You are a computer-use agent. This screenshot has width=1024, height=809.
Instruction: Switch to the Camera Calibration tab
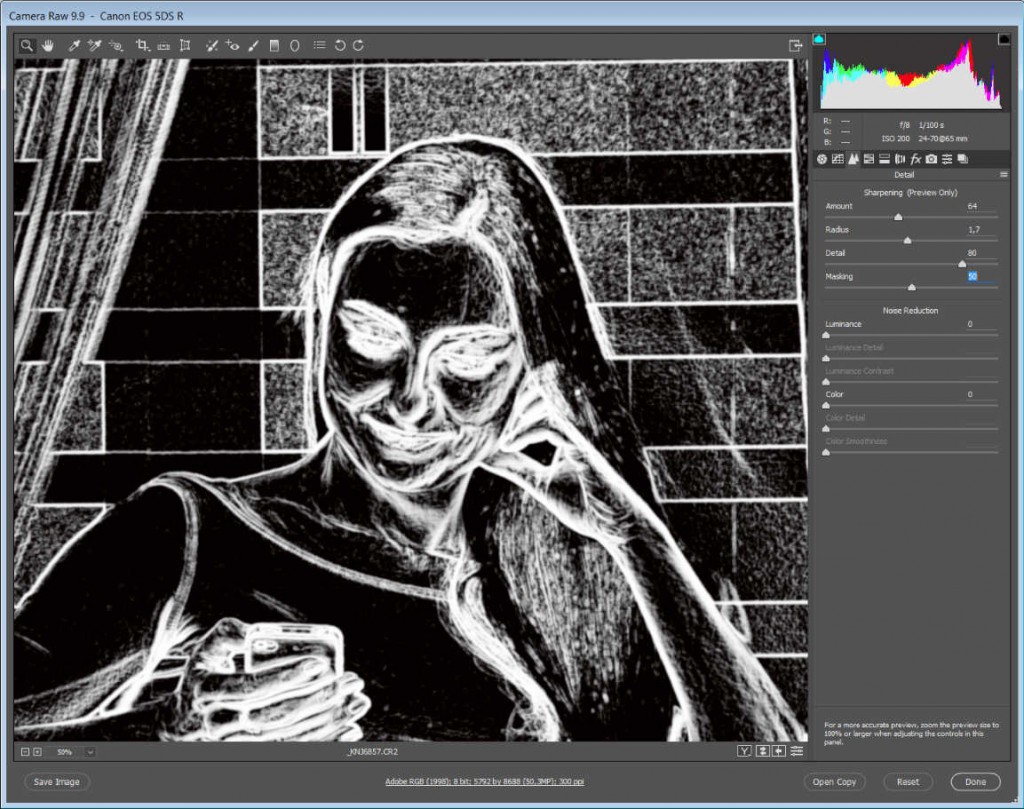coord(931,159)
